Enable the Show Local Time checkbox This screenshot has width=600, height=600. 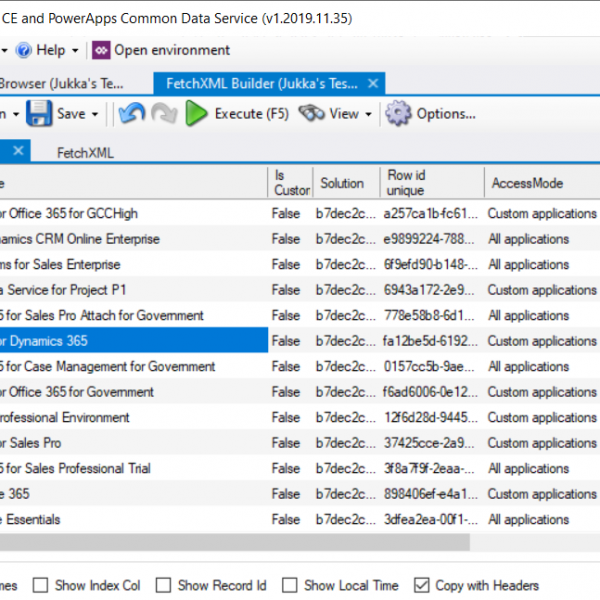[x=290, y=585]
